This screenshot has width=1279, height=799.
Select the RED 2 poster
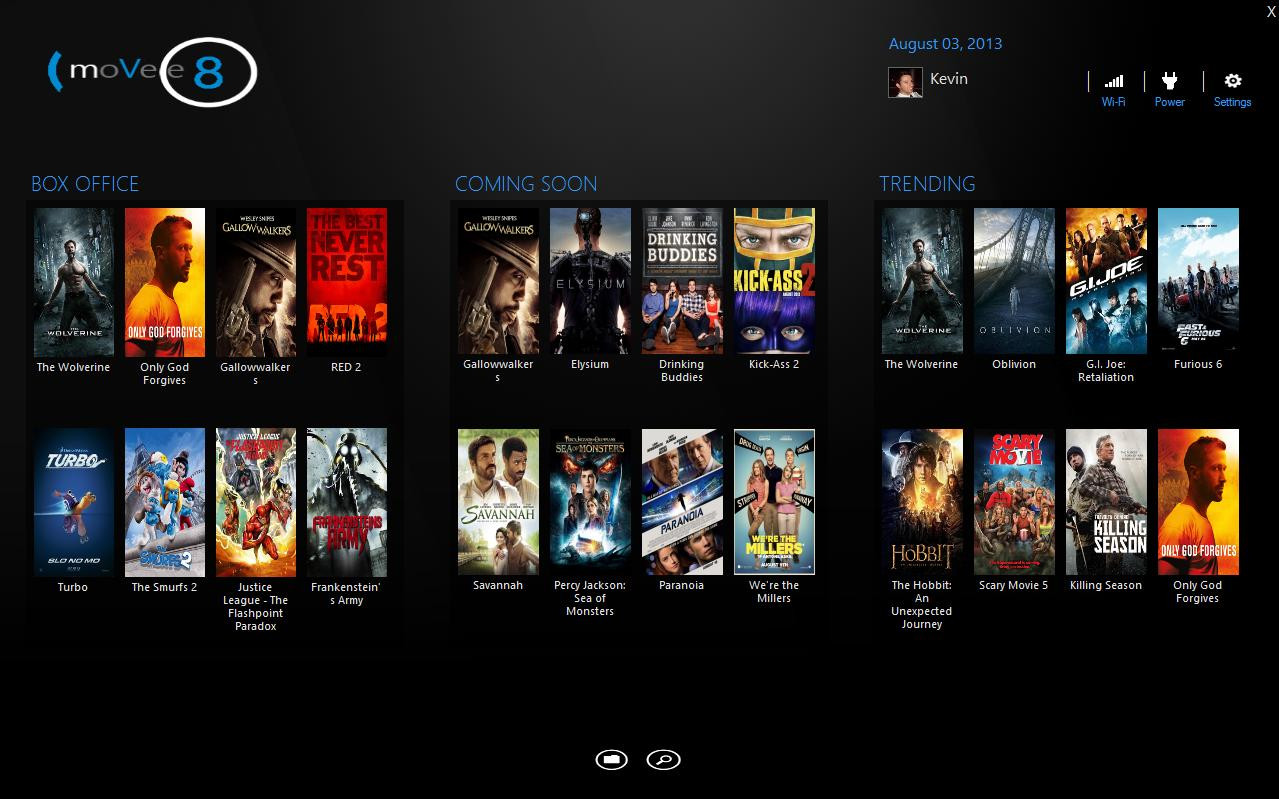tap(347, 282)
